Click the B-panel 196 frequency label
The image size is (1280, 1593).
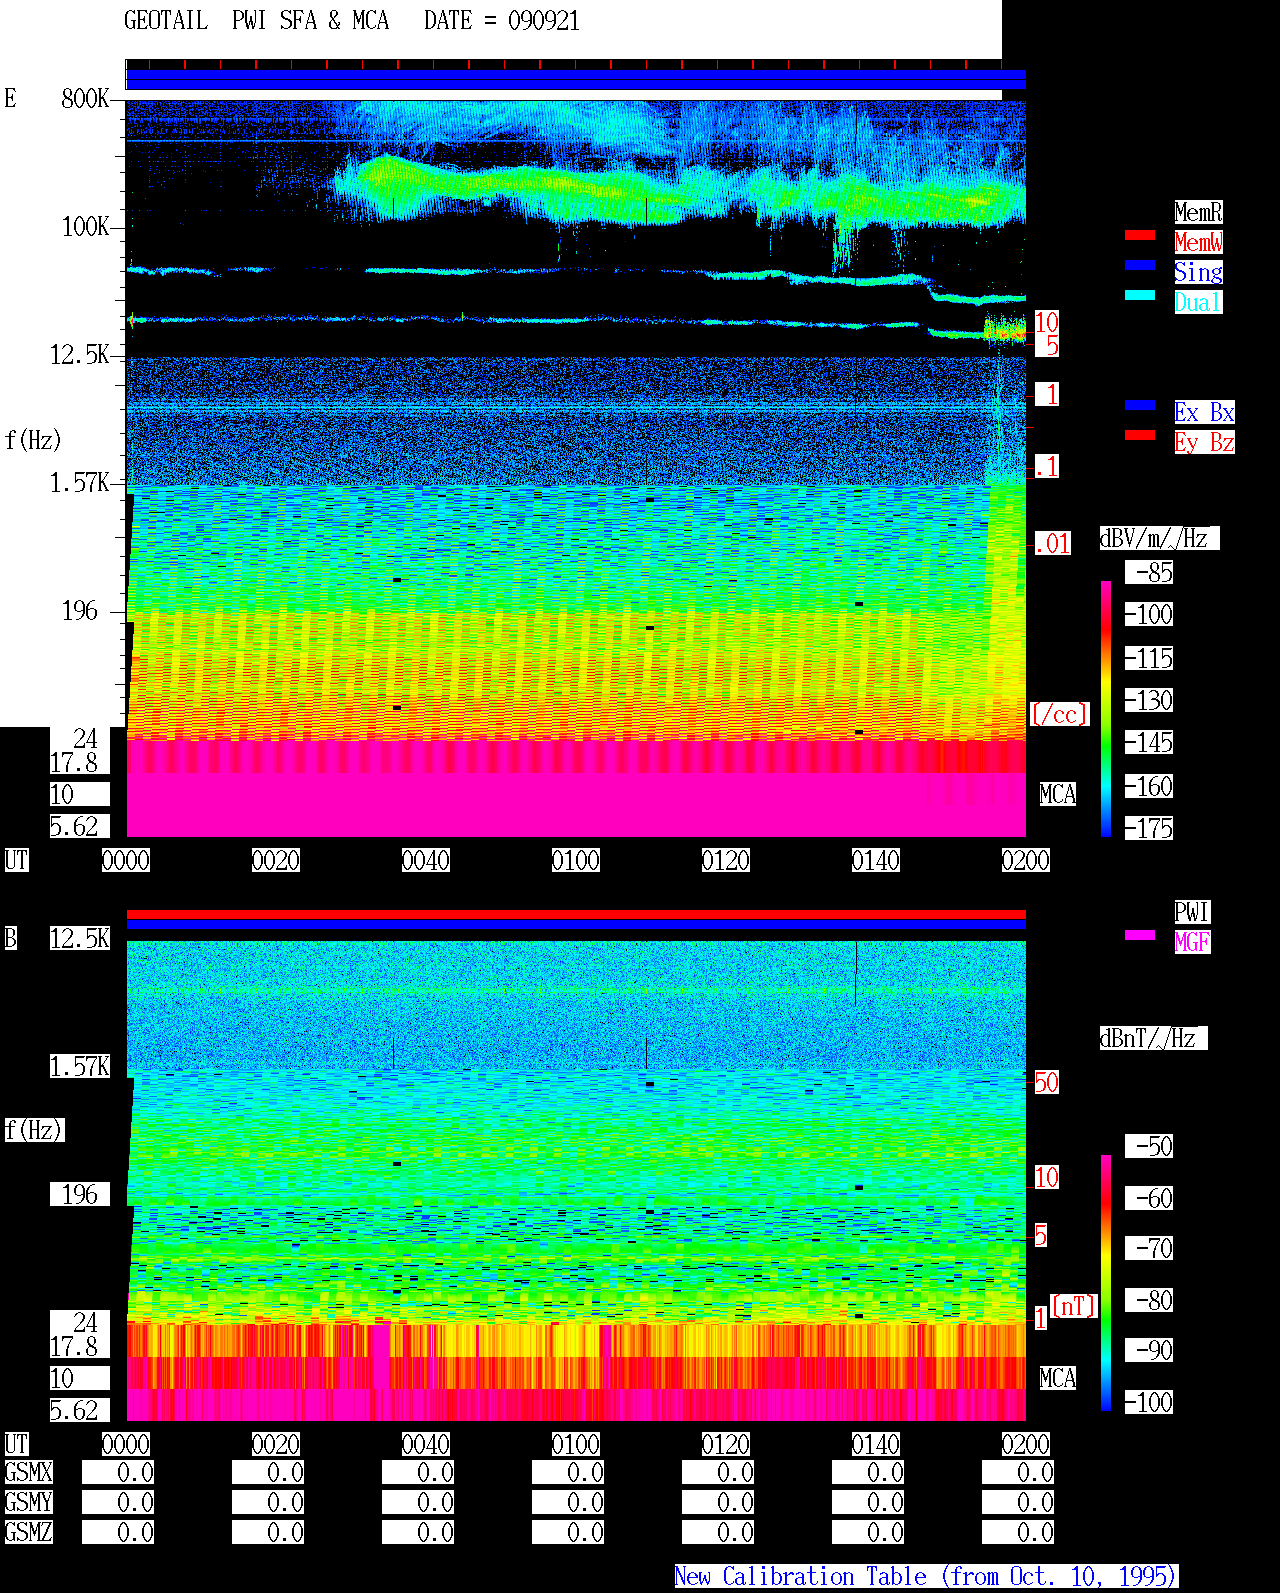pyautogui.click(x=80, y=1194)
